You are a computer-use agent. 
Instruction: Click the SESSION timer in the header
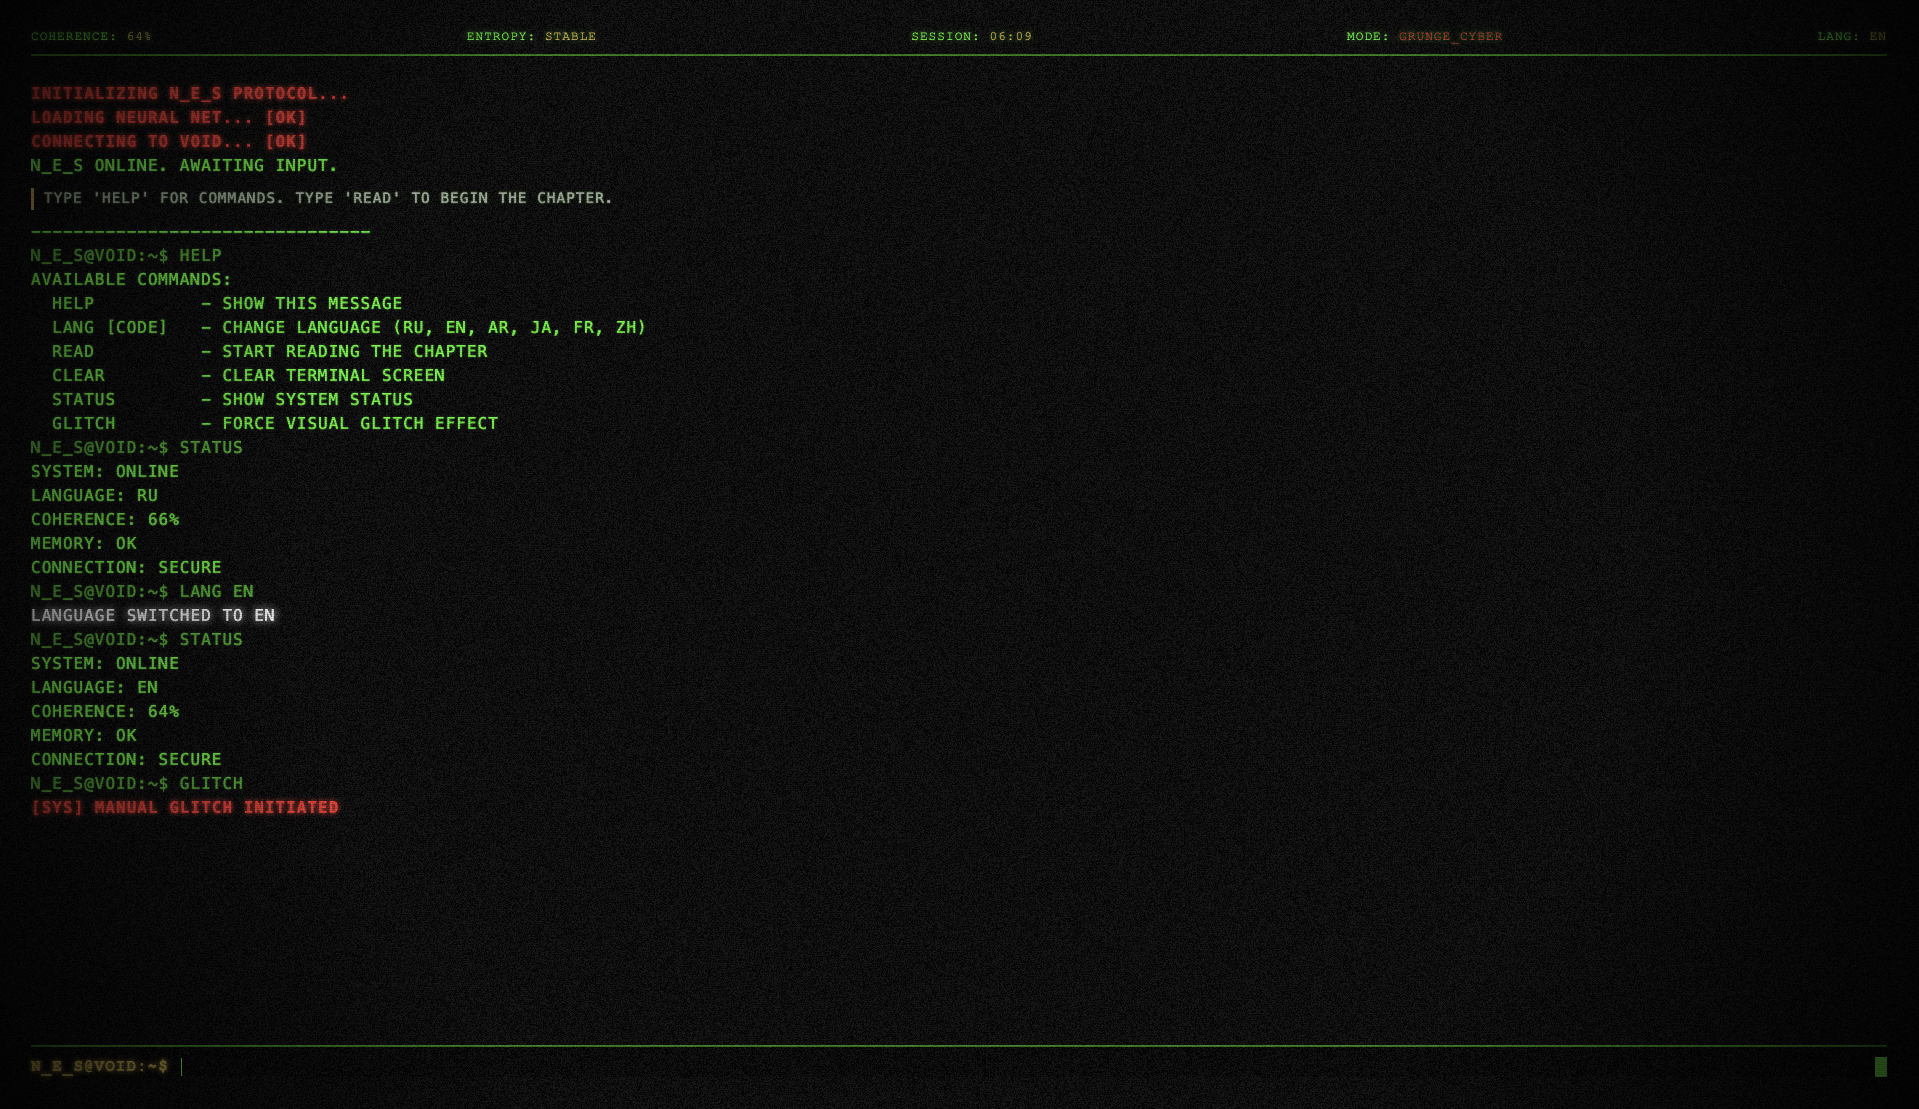[x=971, y=36]
